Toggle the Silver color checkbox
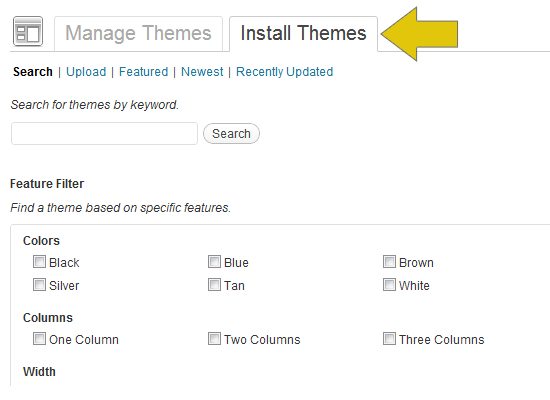Image resolution: width=550 pixels, height=400 pixels. point(39,285)
